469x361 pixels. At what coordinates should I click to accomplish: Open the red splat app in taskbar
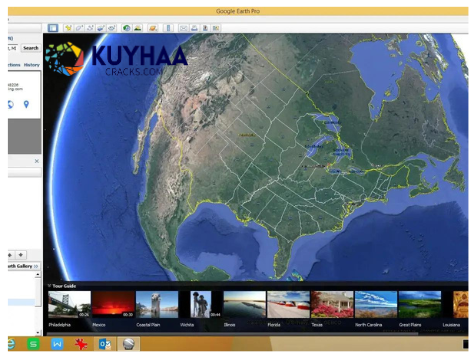tap(81, 344)
